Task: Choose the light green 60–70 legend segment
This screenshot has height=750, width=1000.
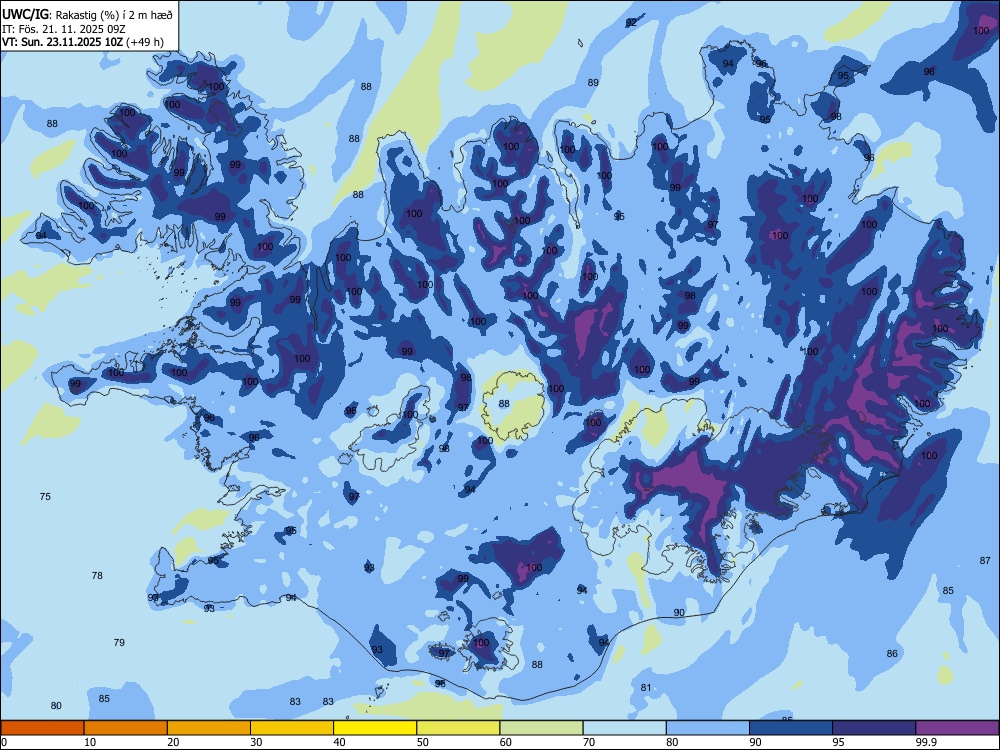Action: tap(541, 728)
